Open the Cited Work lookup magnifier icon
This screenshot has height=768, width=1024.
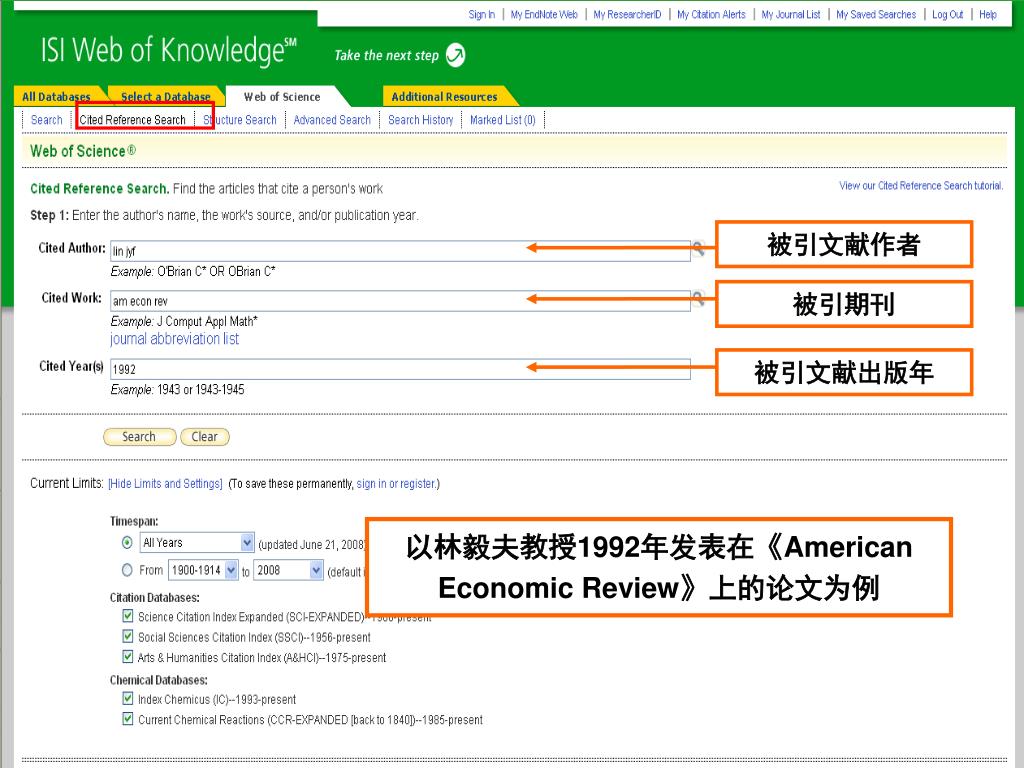(698, 299)
